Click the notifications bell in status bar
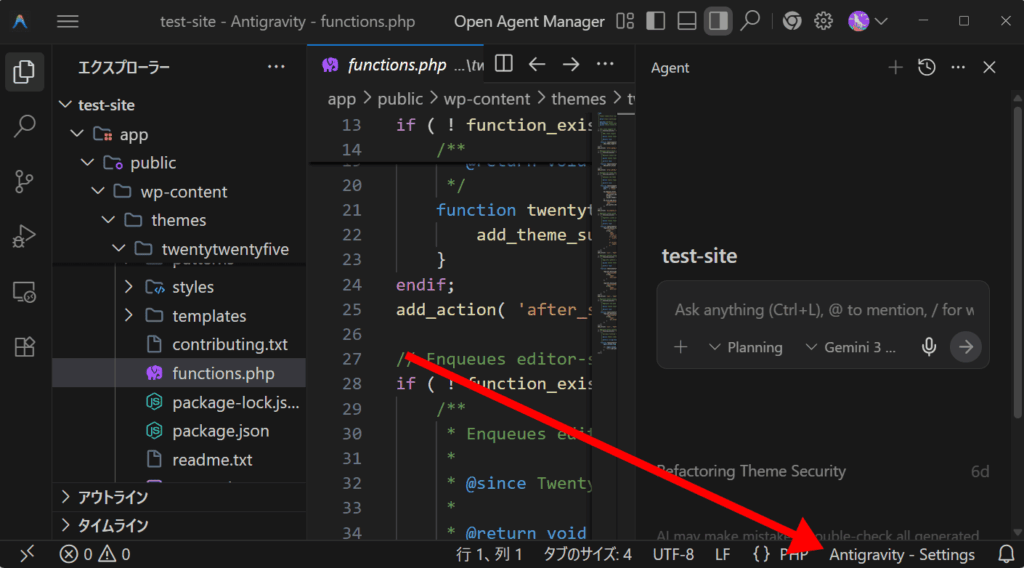Image resolution: width=1024 pixels, height=568 pixels. pyautogui.click(x=1006, y=554)
